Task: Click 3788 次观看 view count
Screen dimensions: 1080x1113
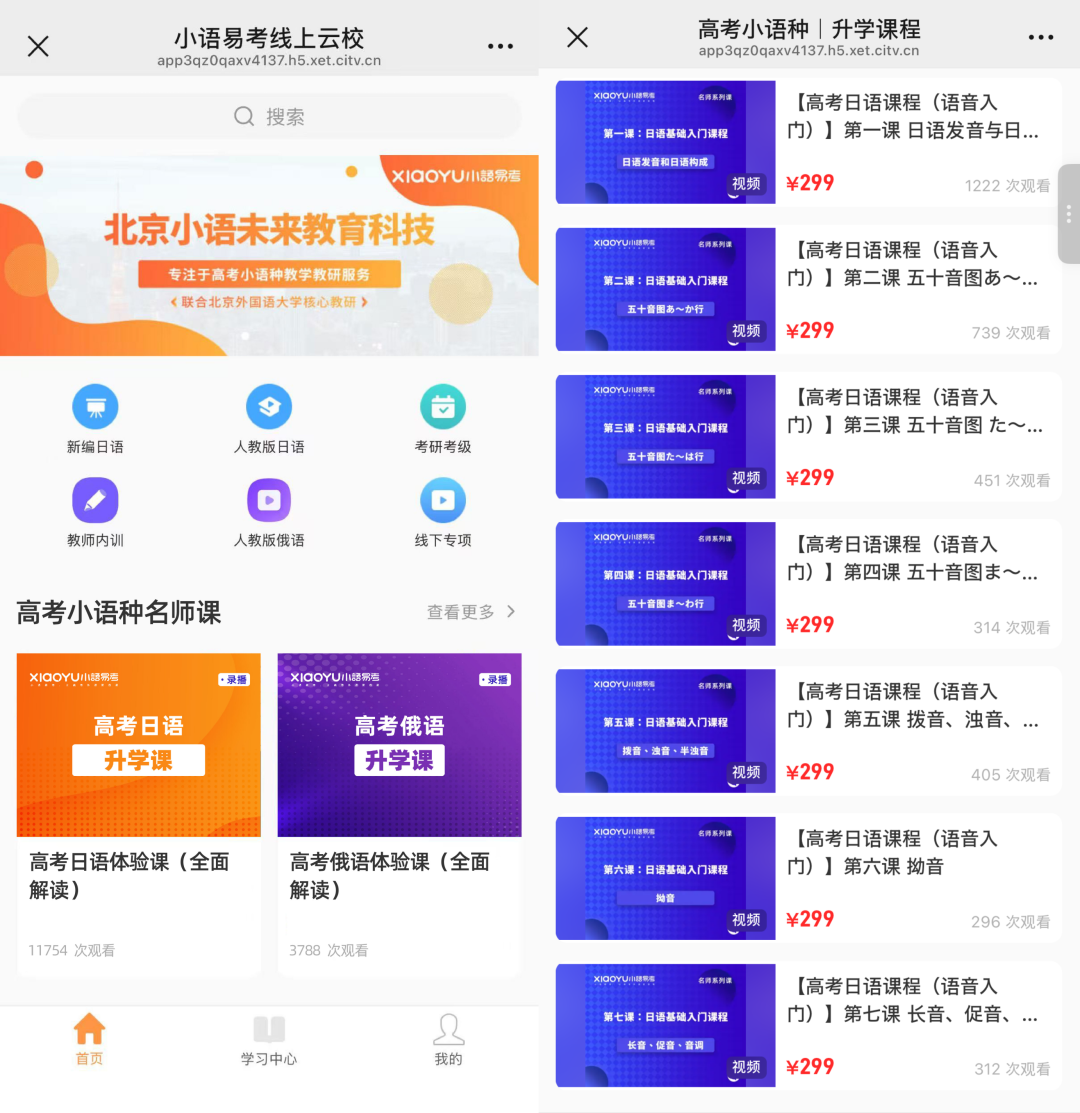Action: (329, 950)
